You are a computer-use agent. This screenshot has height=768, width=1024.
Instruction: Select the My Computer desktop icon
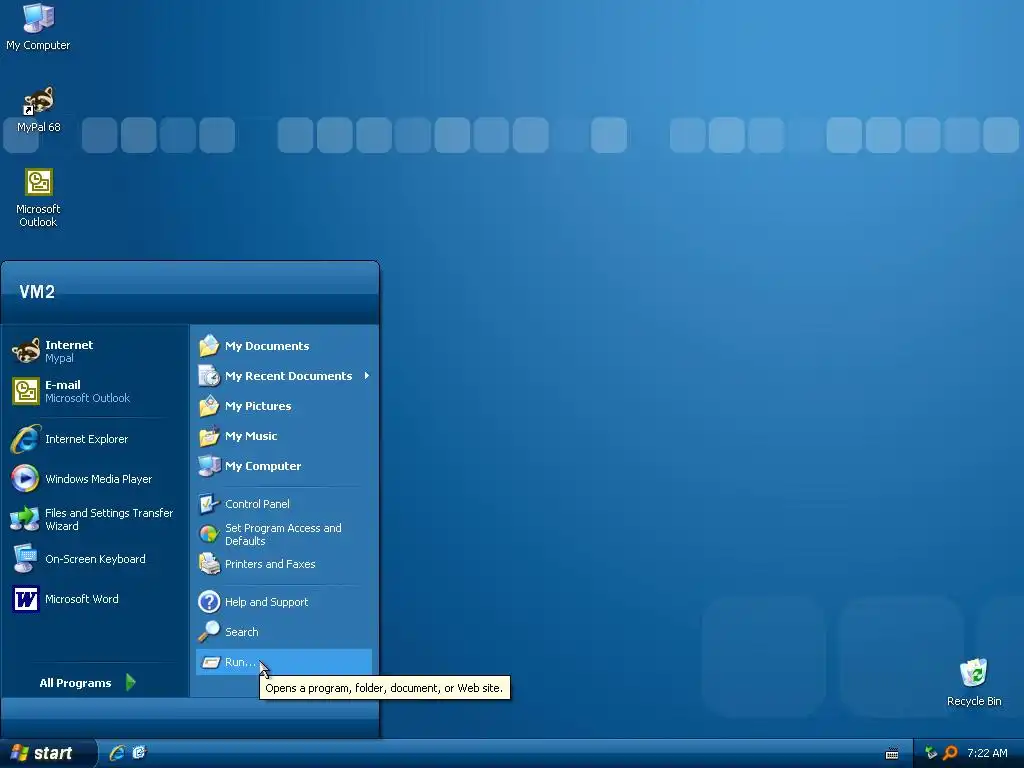[x=38, y=27]
